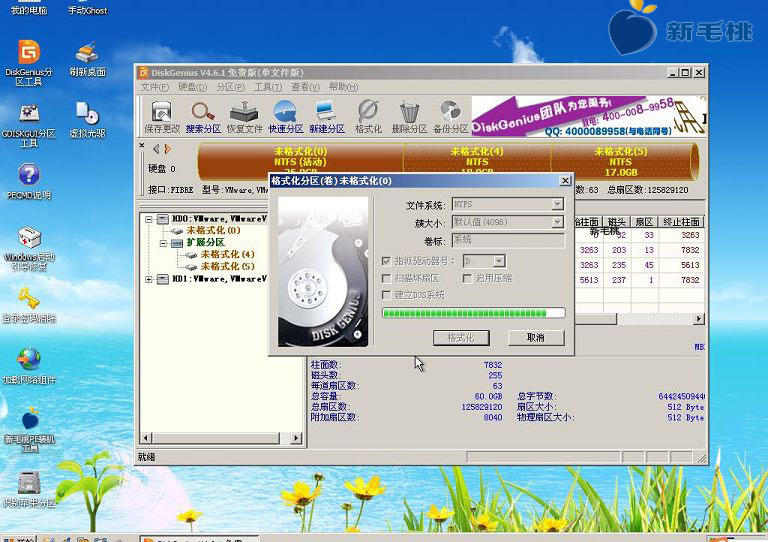Click the tree panel horizontal scrollbar
The image size is (768, 542).
coord(219,438)
